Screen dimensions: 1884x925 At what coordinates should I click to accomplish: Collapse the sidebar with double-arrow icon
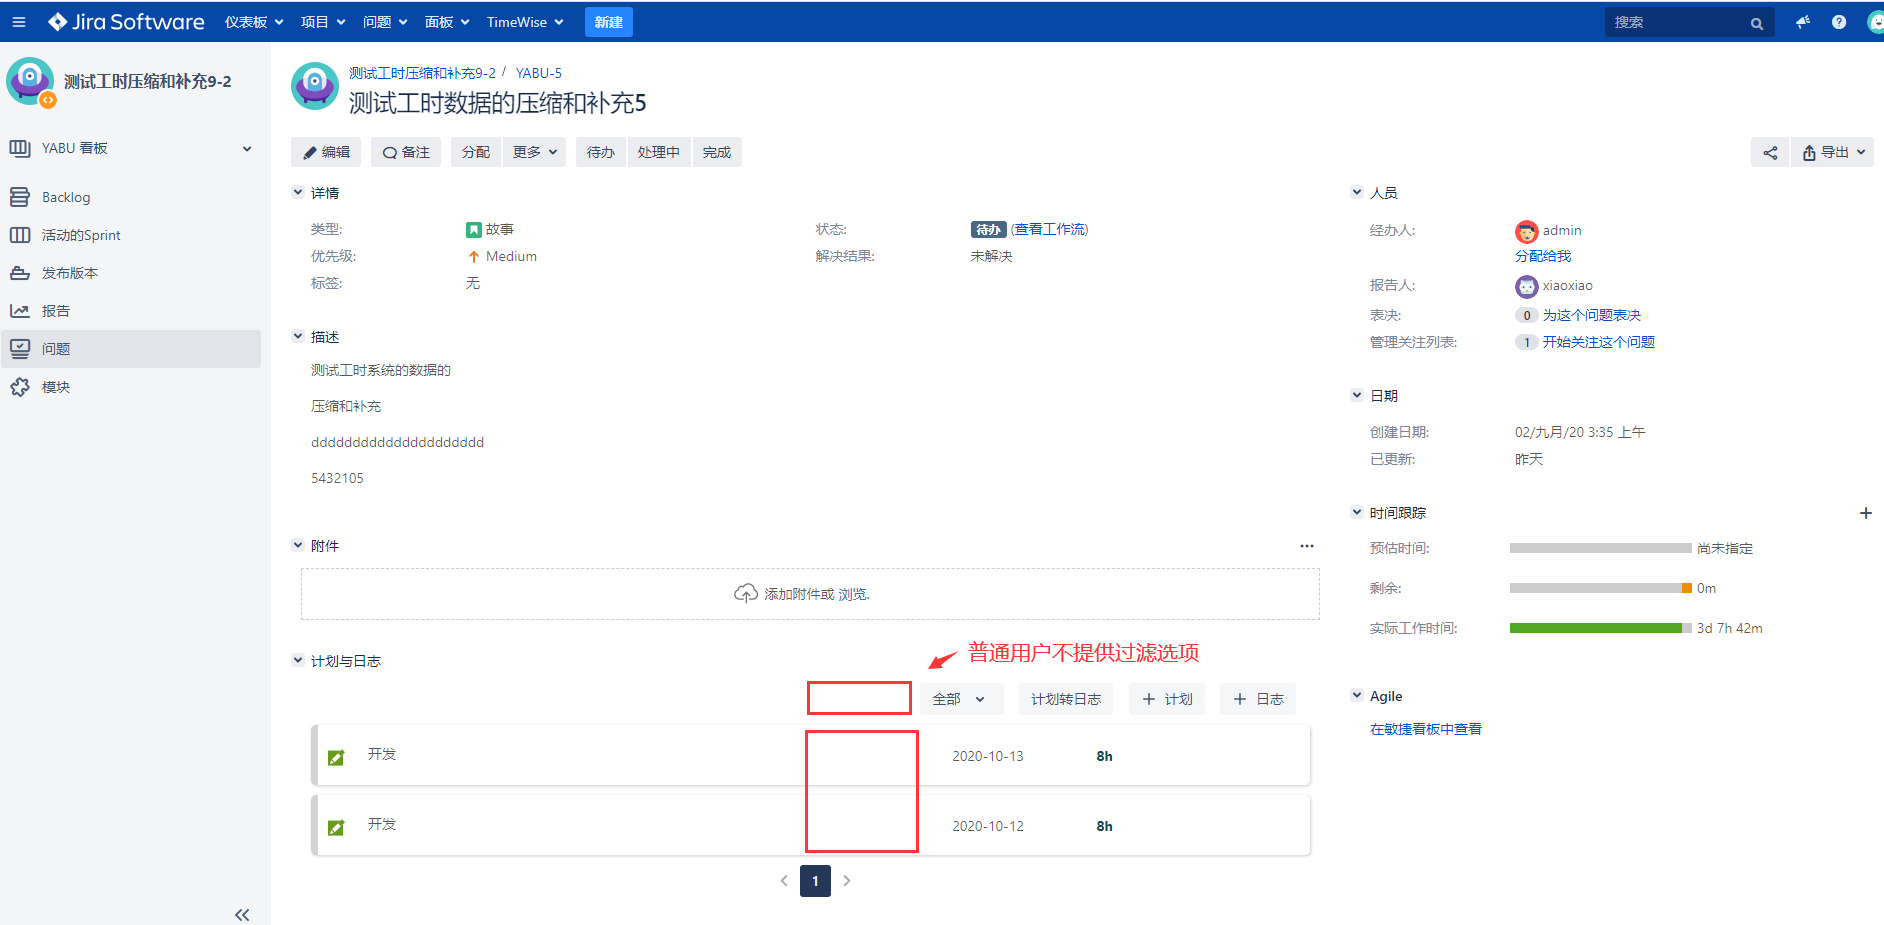tap(242, 914)
